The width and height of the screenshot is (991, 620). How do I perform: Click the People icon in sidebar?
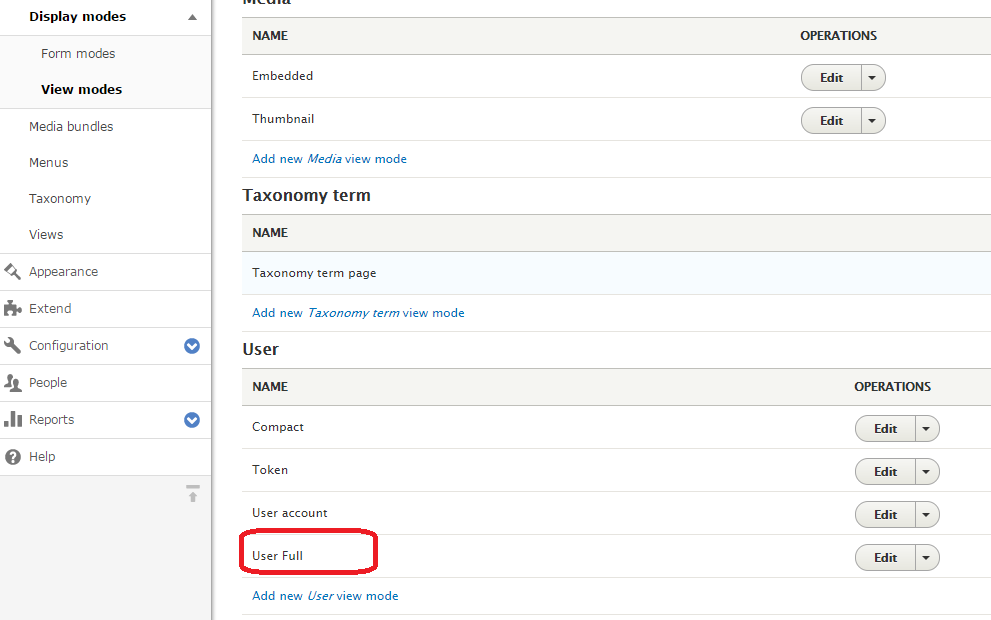13,382
